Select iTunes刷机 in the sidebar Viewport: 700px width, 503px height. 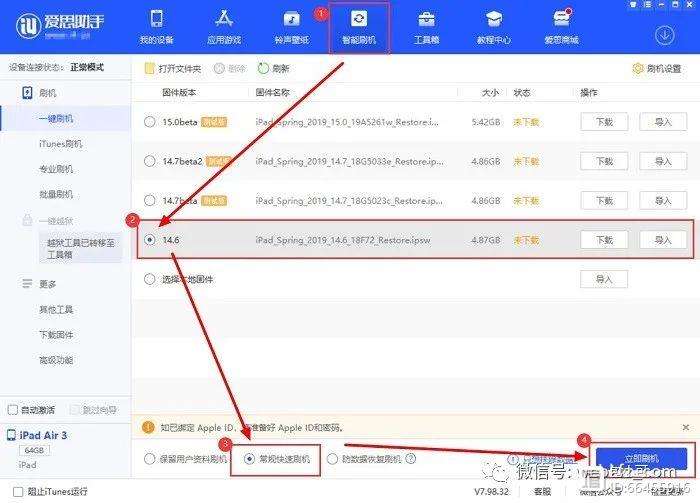click(x=61, y=144)
